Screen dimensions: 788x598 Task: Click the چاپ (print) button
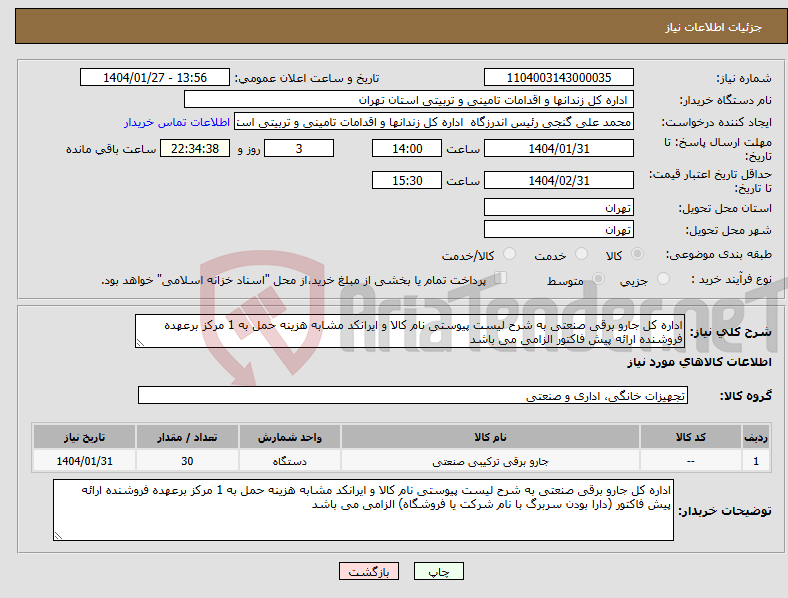click(x=438, y=571)
